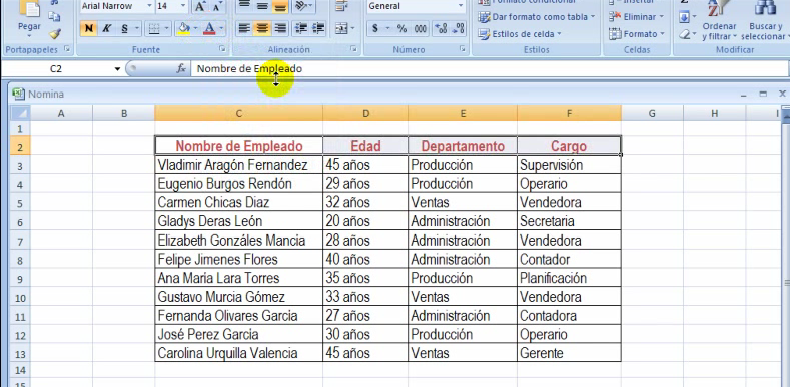Select row 8 header
The width and height of the screenshot is (790, 391).
[x=20, y=260]
